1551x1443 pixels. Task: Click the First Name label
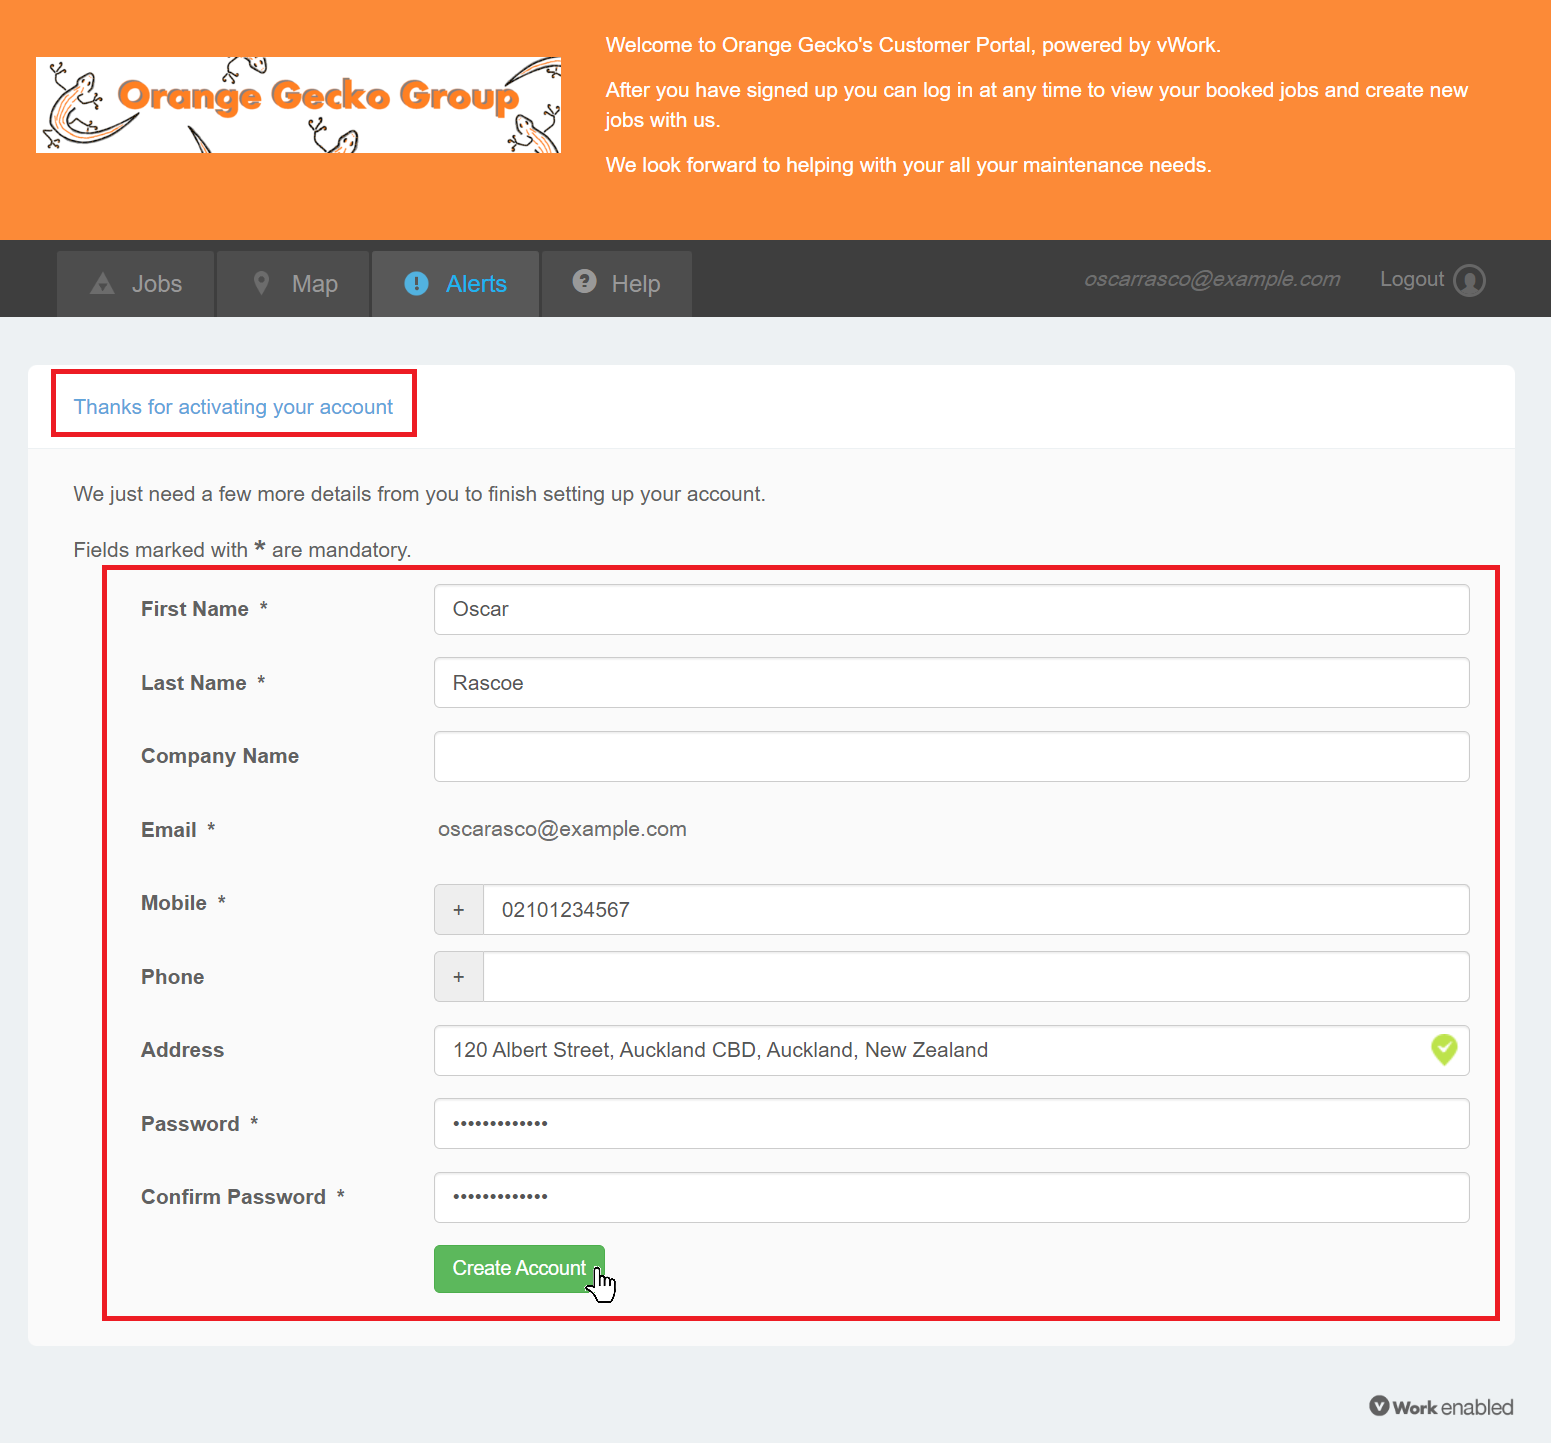[195, 609]
